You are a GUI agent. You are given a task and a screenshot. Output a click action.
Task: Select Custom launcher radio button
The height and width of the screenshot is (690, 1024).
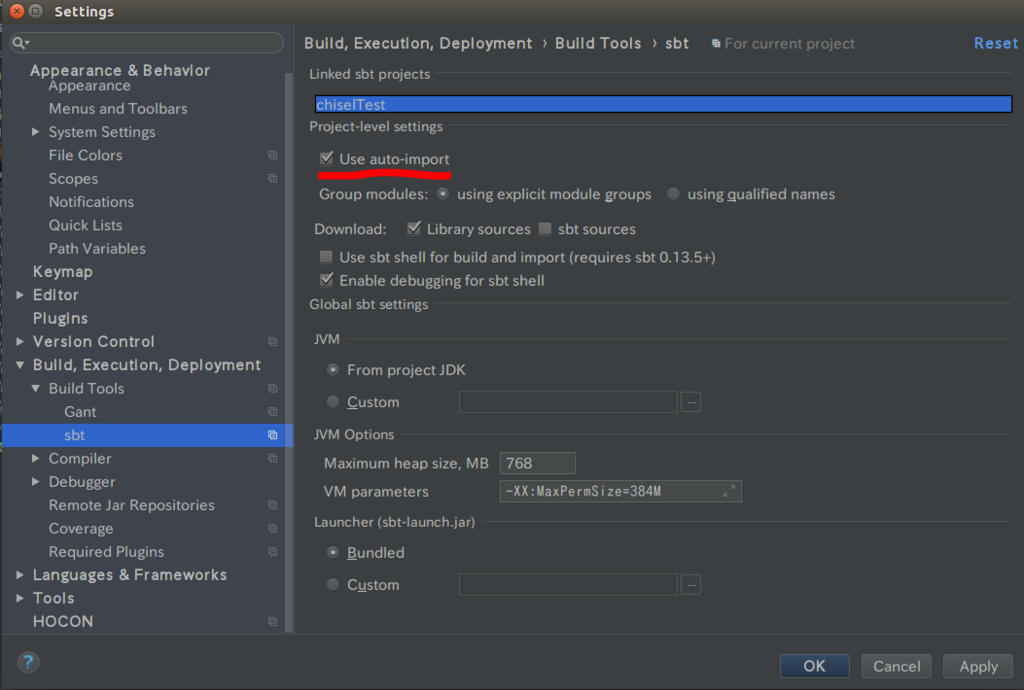[x=333, y=584]
